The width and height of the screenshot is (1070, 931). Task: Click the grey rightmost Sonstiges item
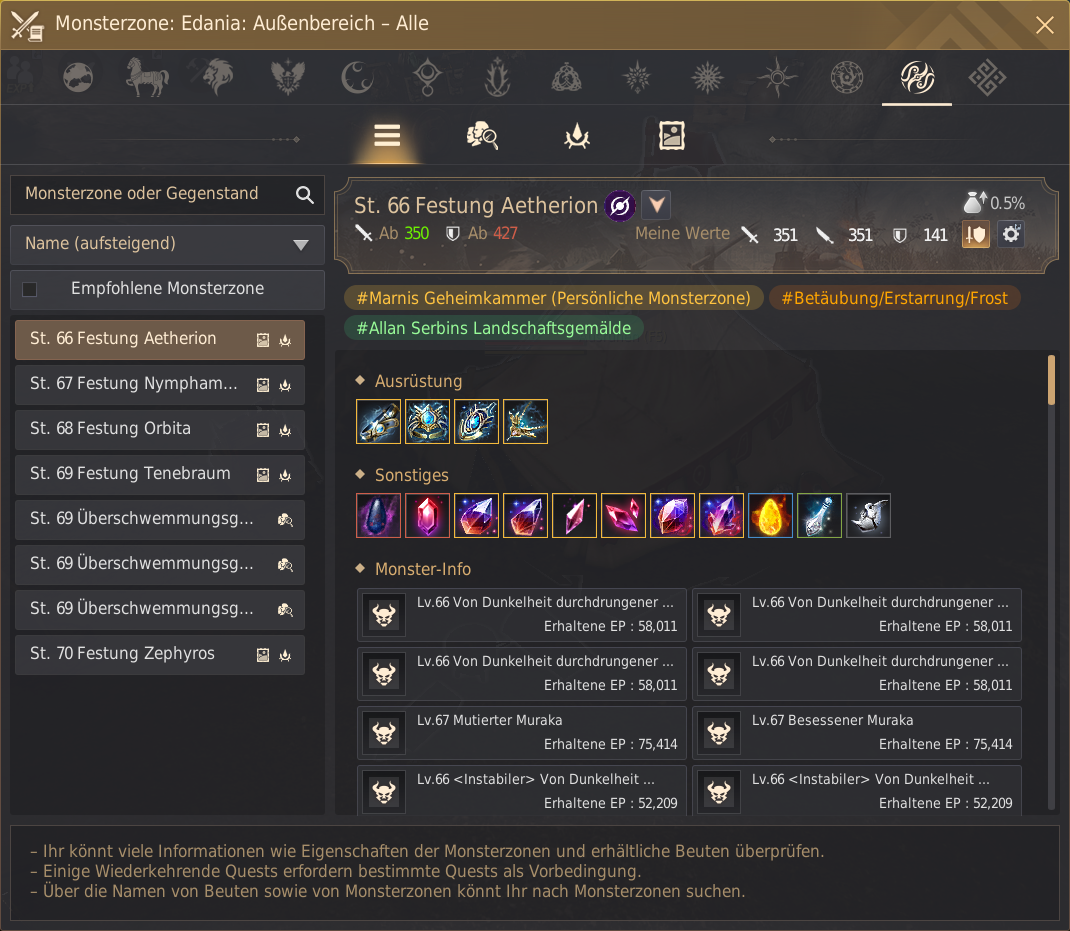click(x=869, y=515)
